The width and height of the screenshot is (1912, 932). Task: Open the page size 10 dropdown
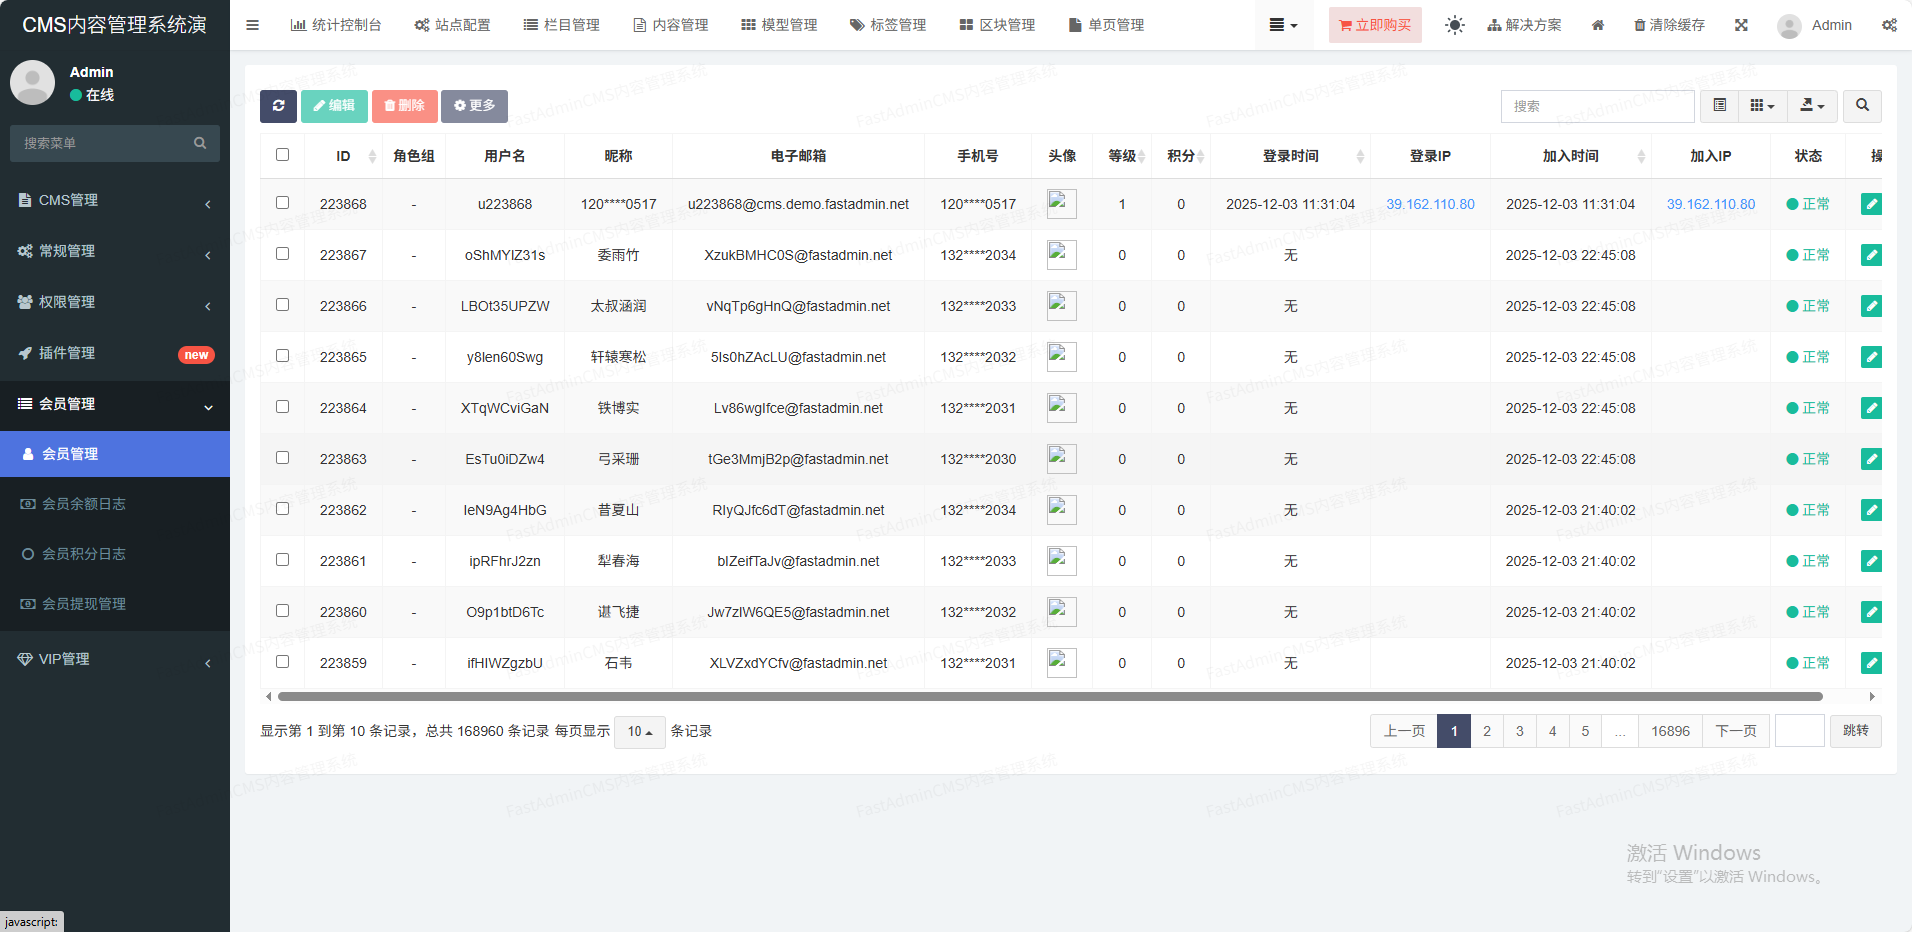(x=639, y=732)
